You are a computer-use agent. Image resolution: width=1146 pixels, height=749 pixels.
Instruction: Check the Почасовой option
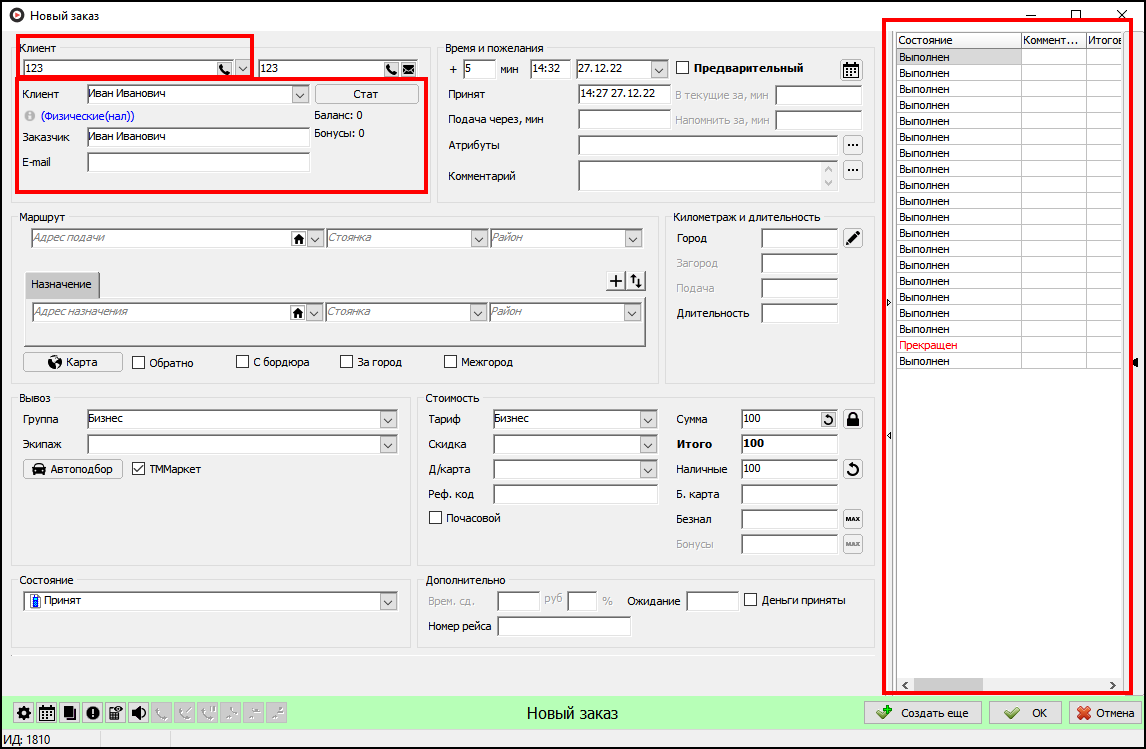click(435, 518)
